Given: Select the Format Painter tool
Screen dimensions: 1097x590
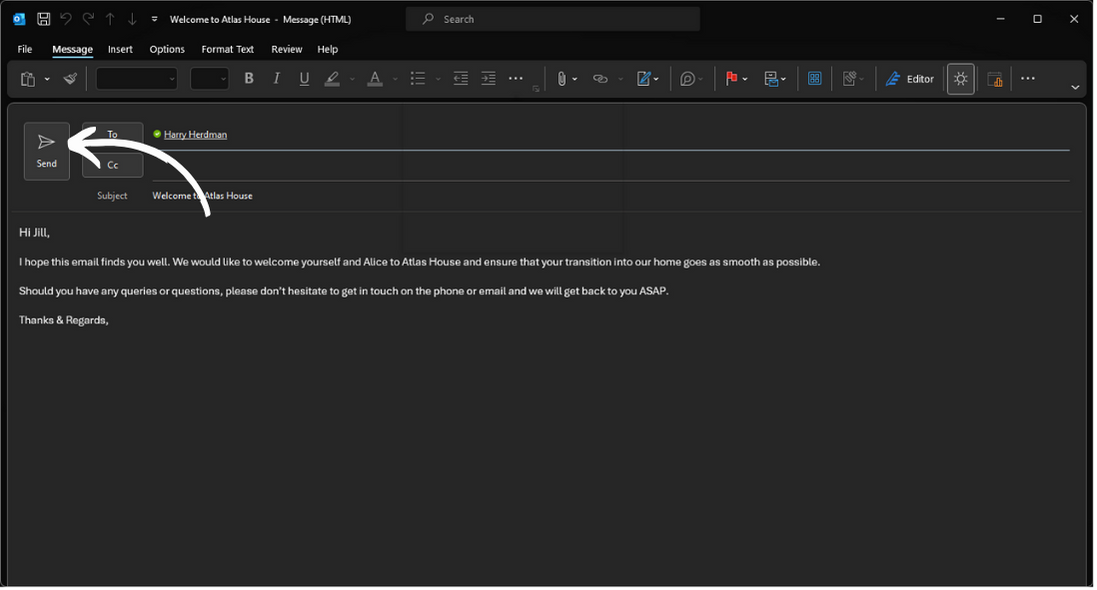Looking at the screenshot, I should [x=70, y=79].
